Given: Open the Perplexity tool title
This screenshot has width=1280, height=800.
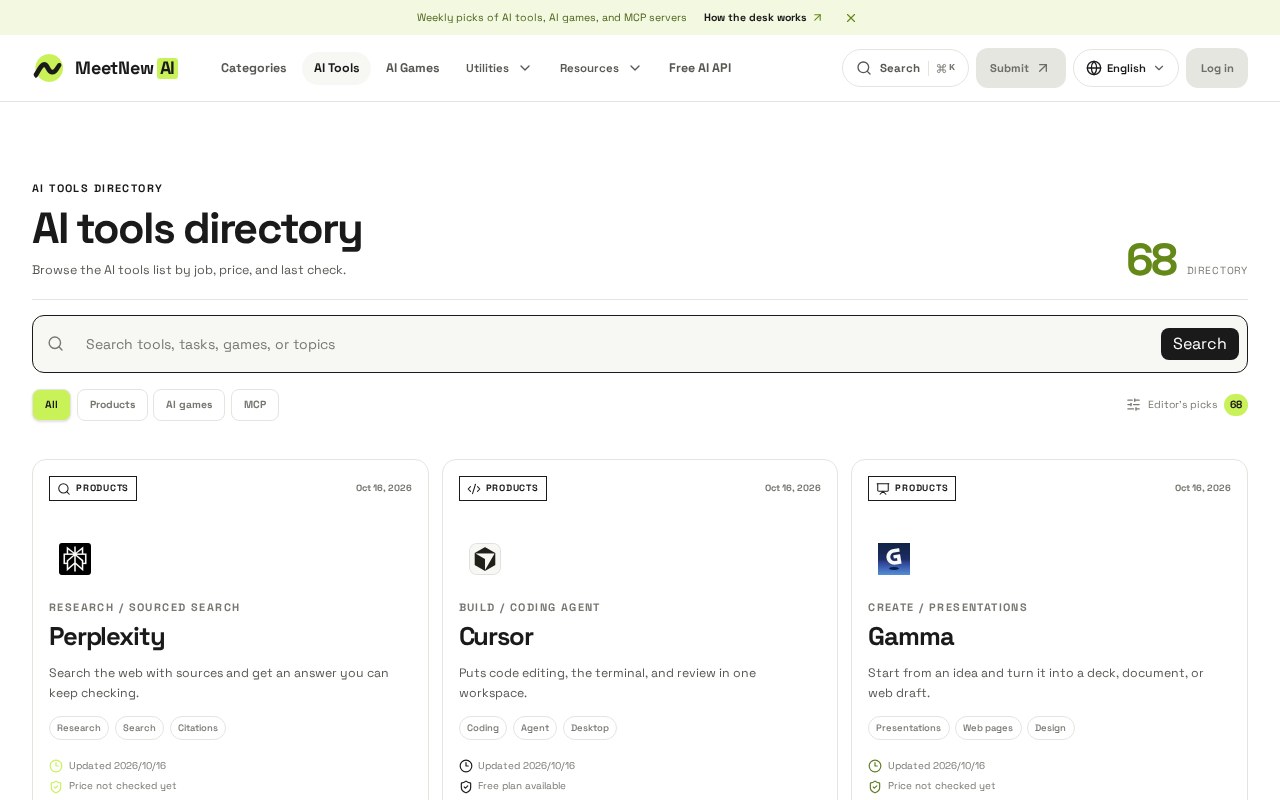Looking at the screenshot, I should point(107,637).
